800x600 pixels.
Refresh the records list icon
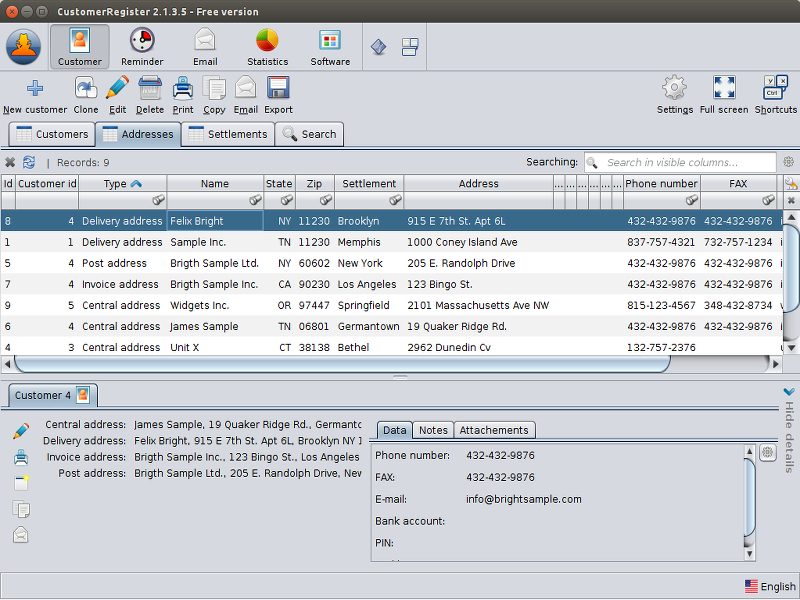(x=29, y=162)
